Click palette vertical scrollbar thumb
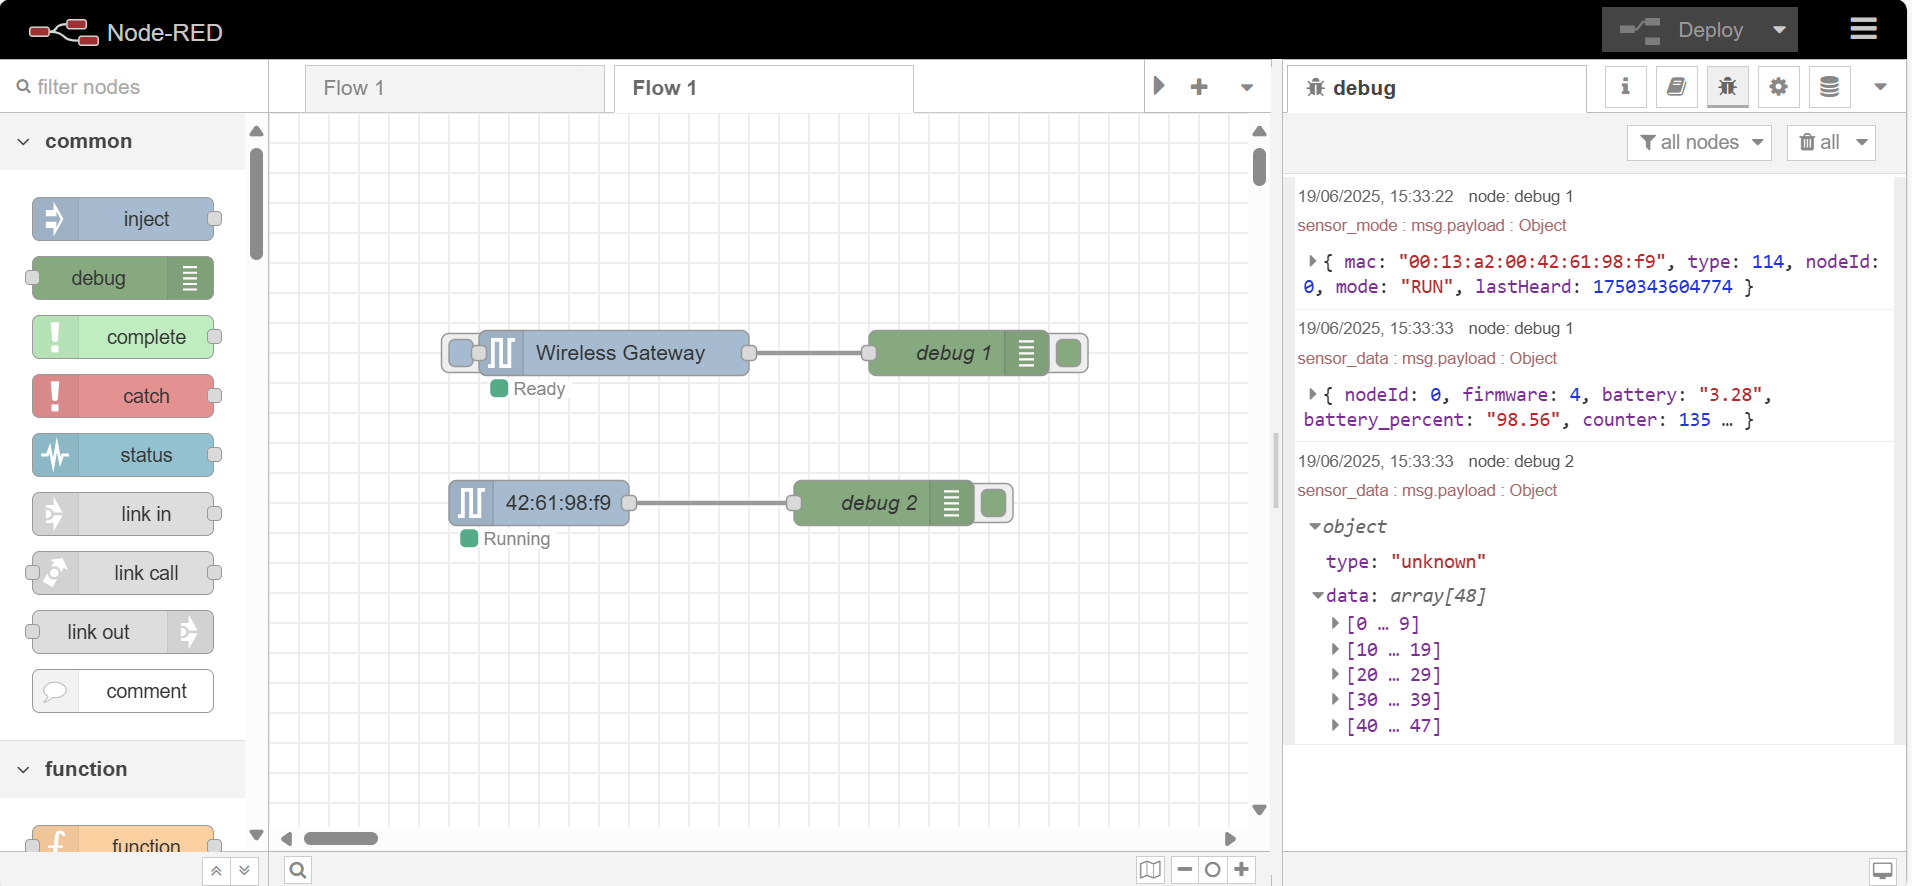 (x=256, y=204)
